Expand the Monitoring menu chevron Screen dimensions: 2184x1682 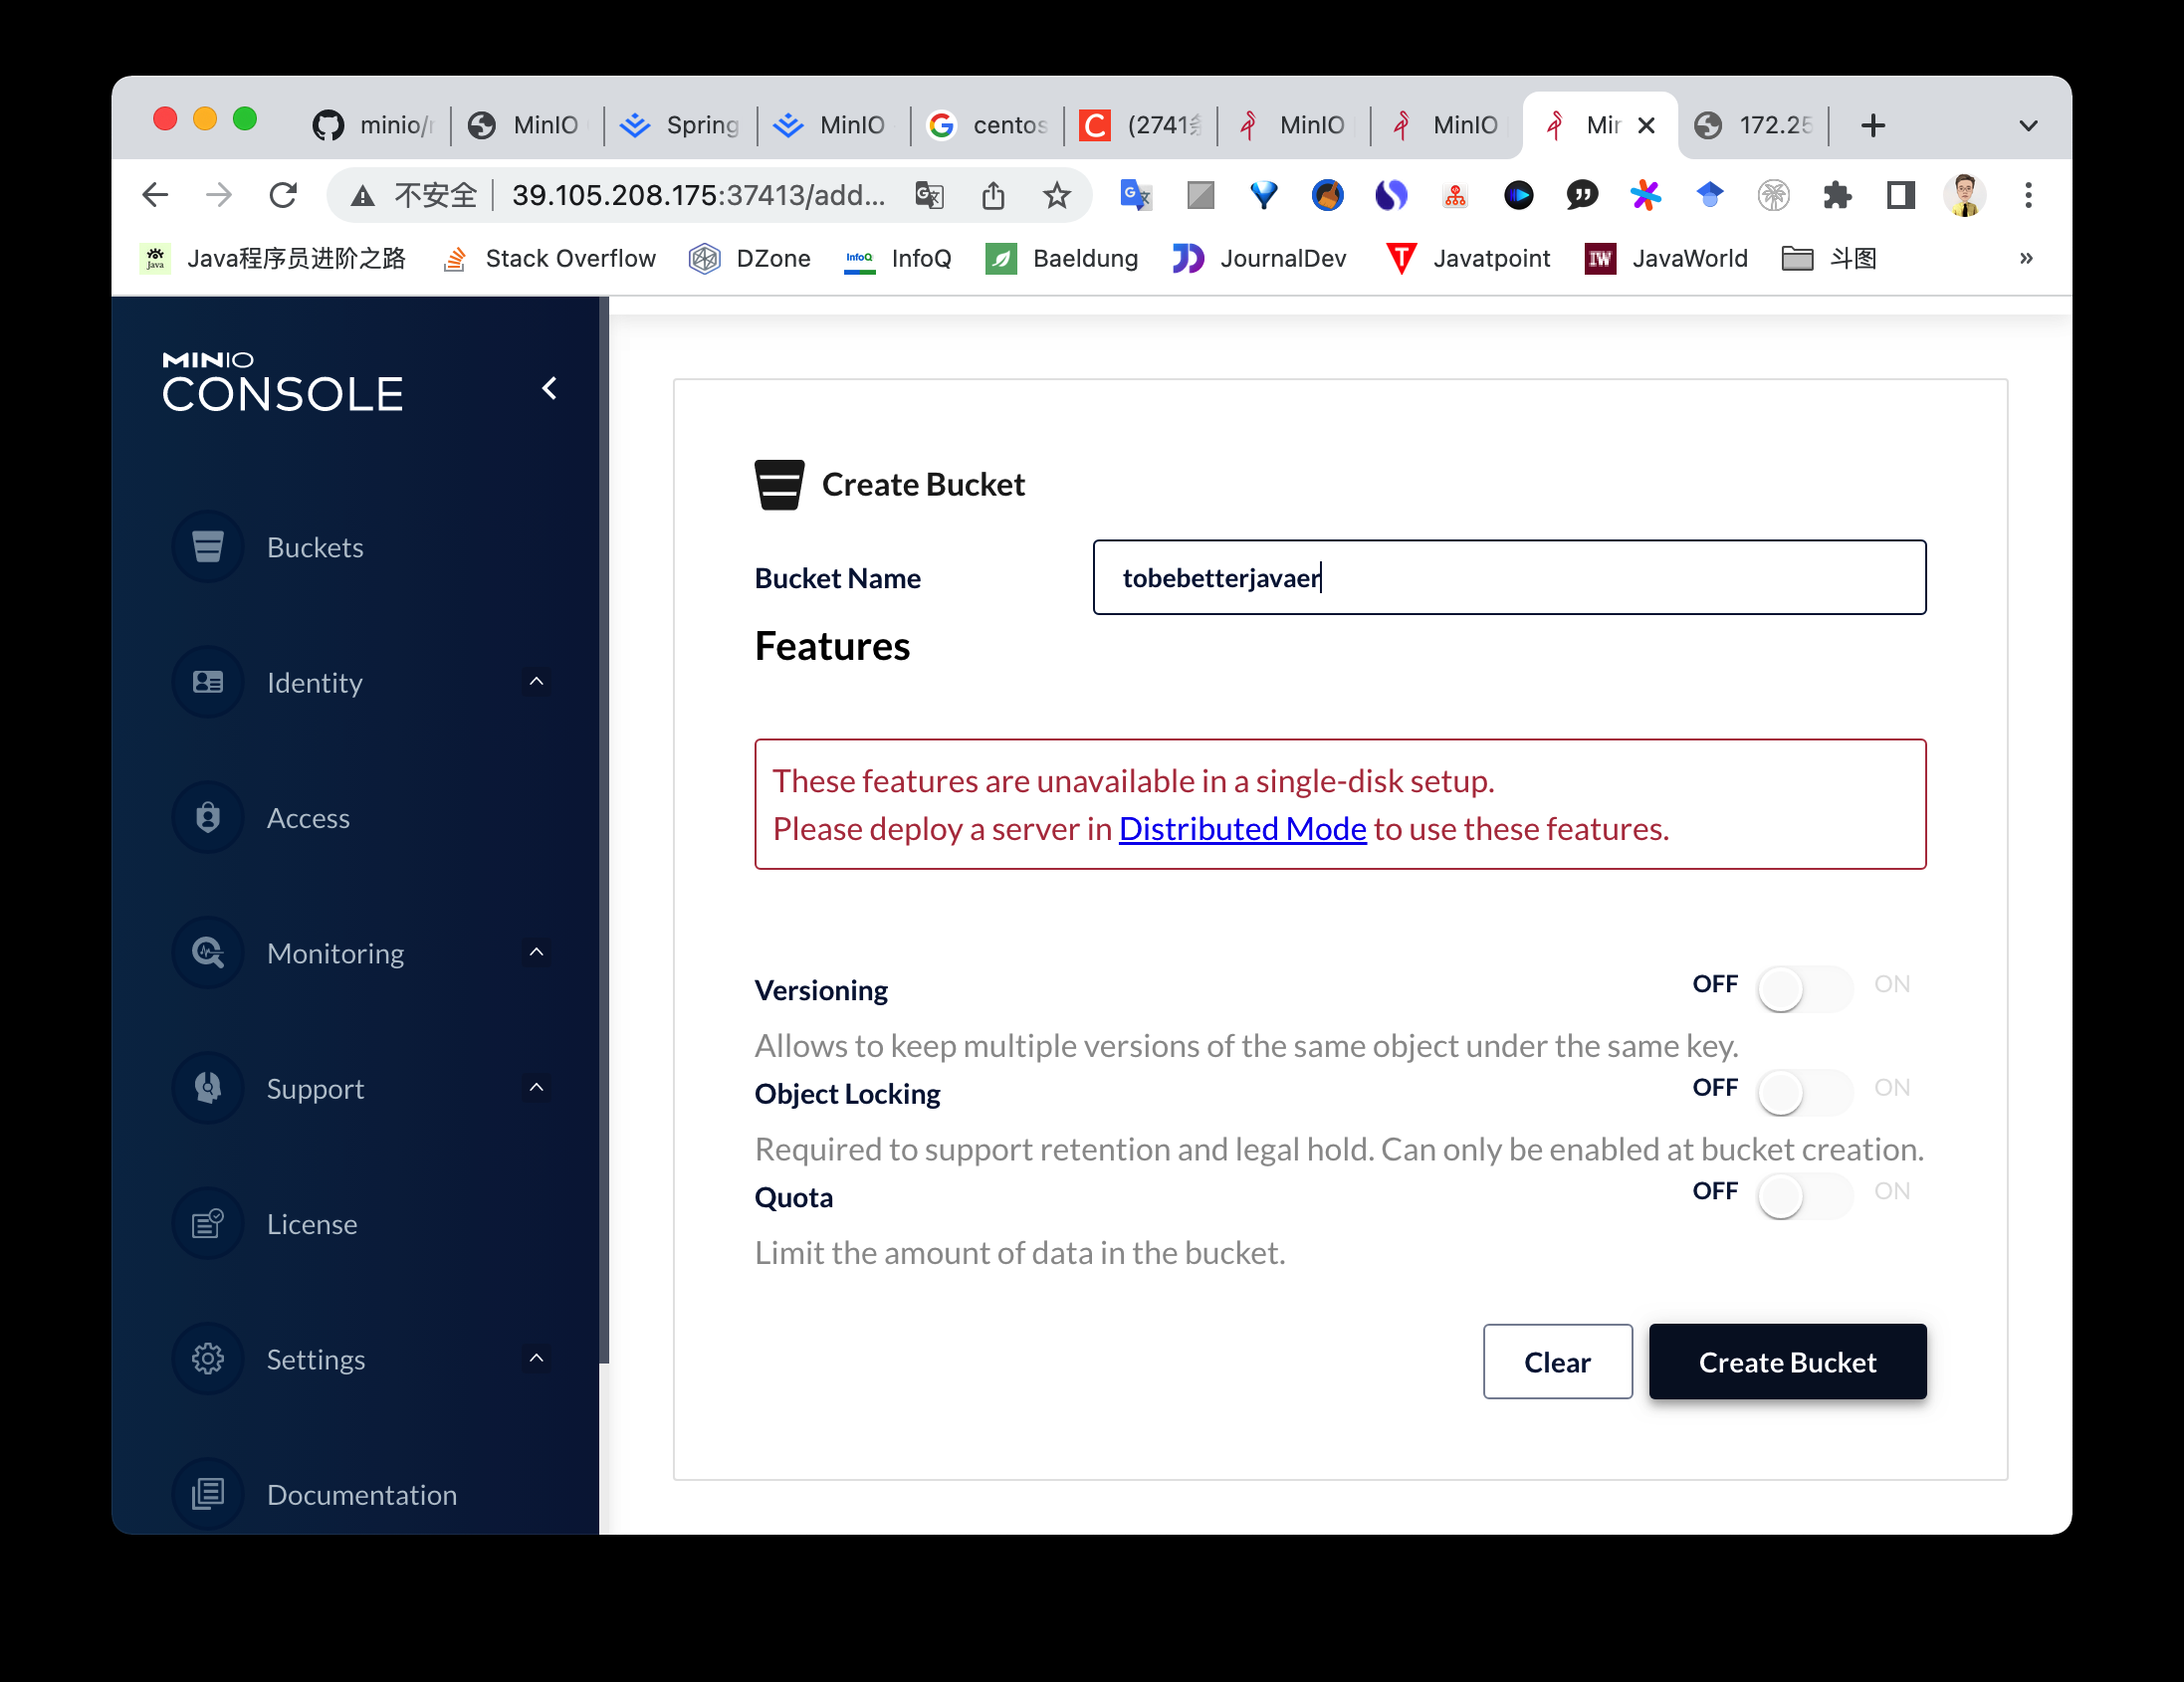coord(536,952)
